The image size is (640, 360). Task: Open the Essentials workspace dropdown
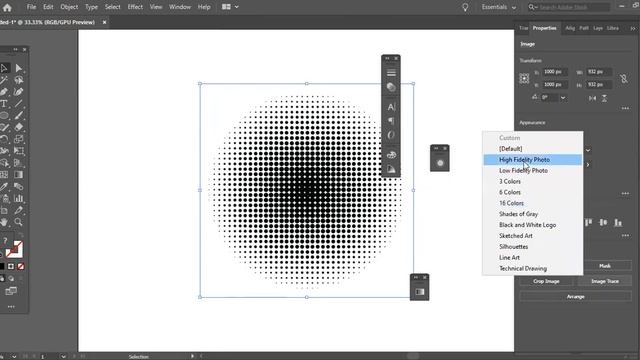coord(499,7)
